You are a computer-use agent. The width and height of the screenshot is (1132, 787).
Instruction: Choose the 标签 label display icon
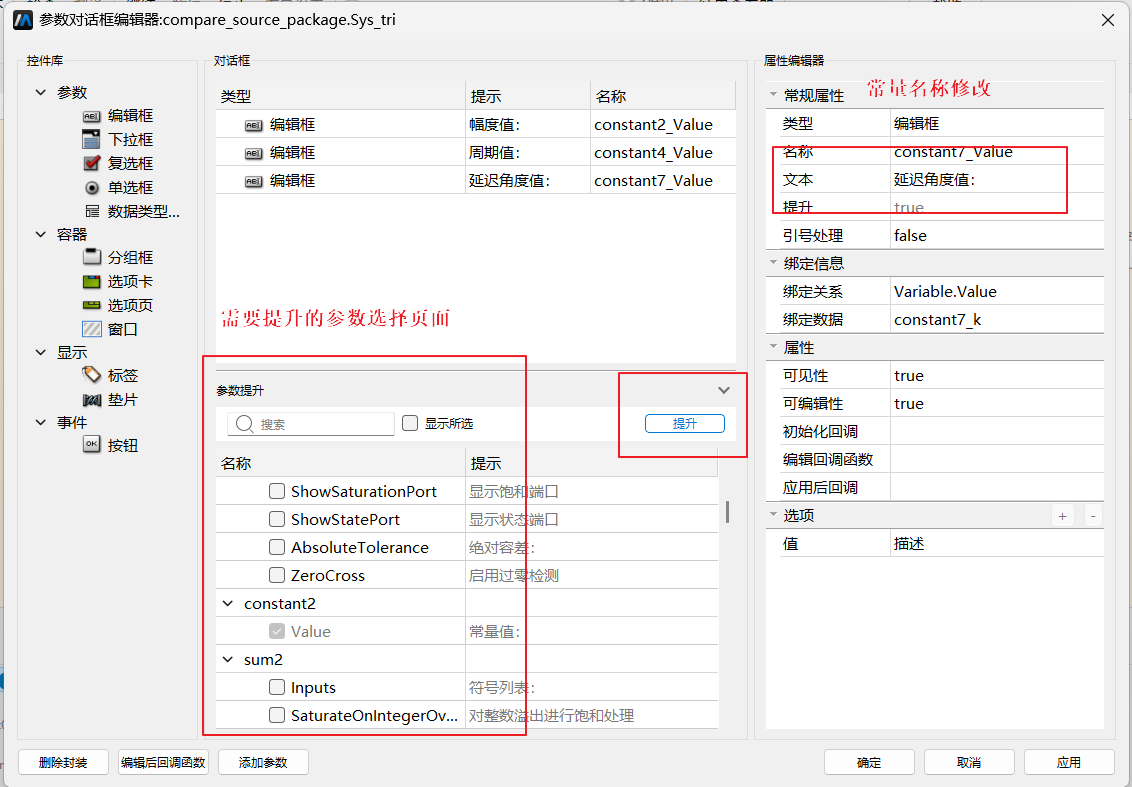(92, 375)
